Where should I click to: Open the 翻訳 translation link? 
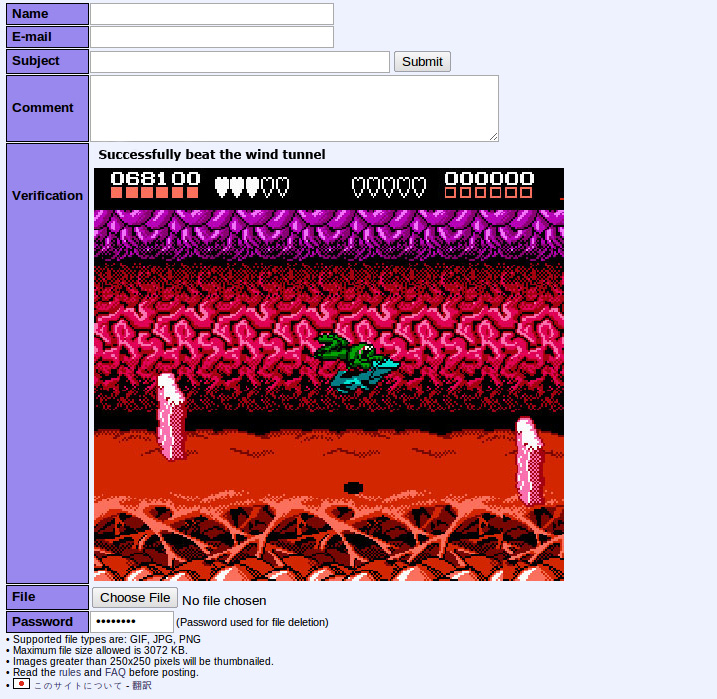142,685
